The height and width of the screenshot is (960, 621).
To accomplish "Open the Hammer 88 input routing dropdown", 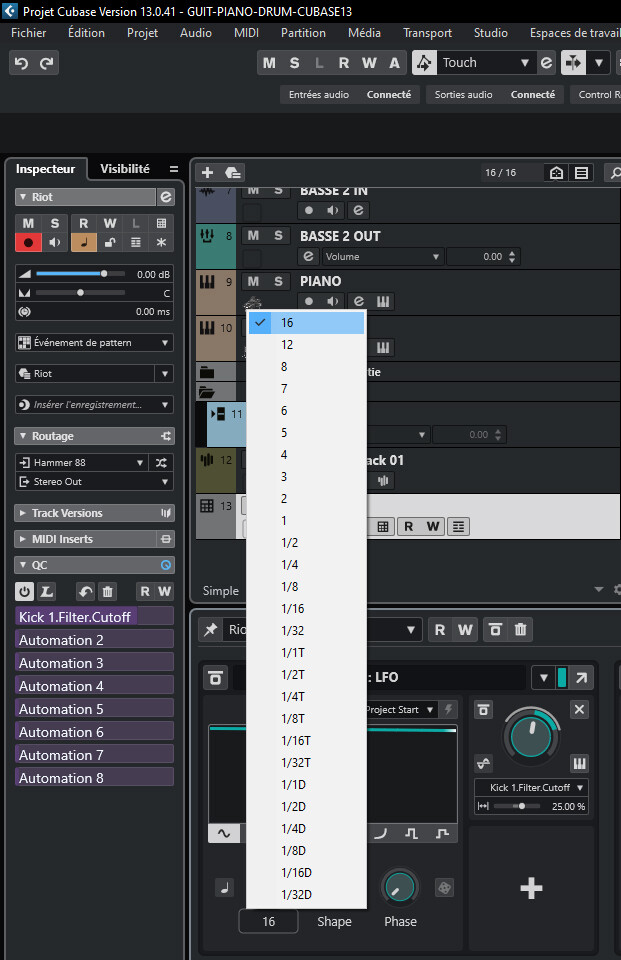I will click(82, 462).
